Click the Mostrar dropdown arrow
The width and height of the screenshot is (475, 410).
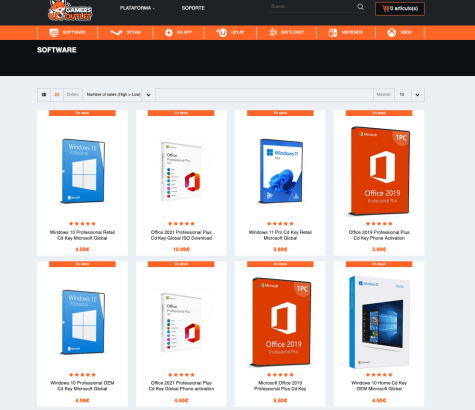click(418, 95)
